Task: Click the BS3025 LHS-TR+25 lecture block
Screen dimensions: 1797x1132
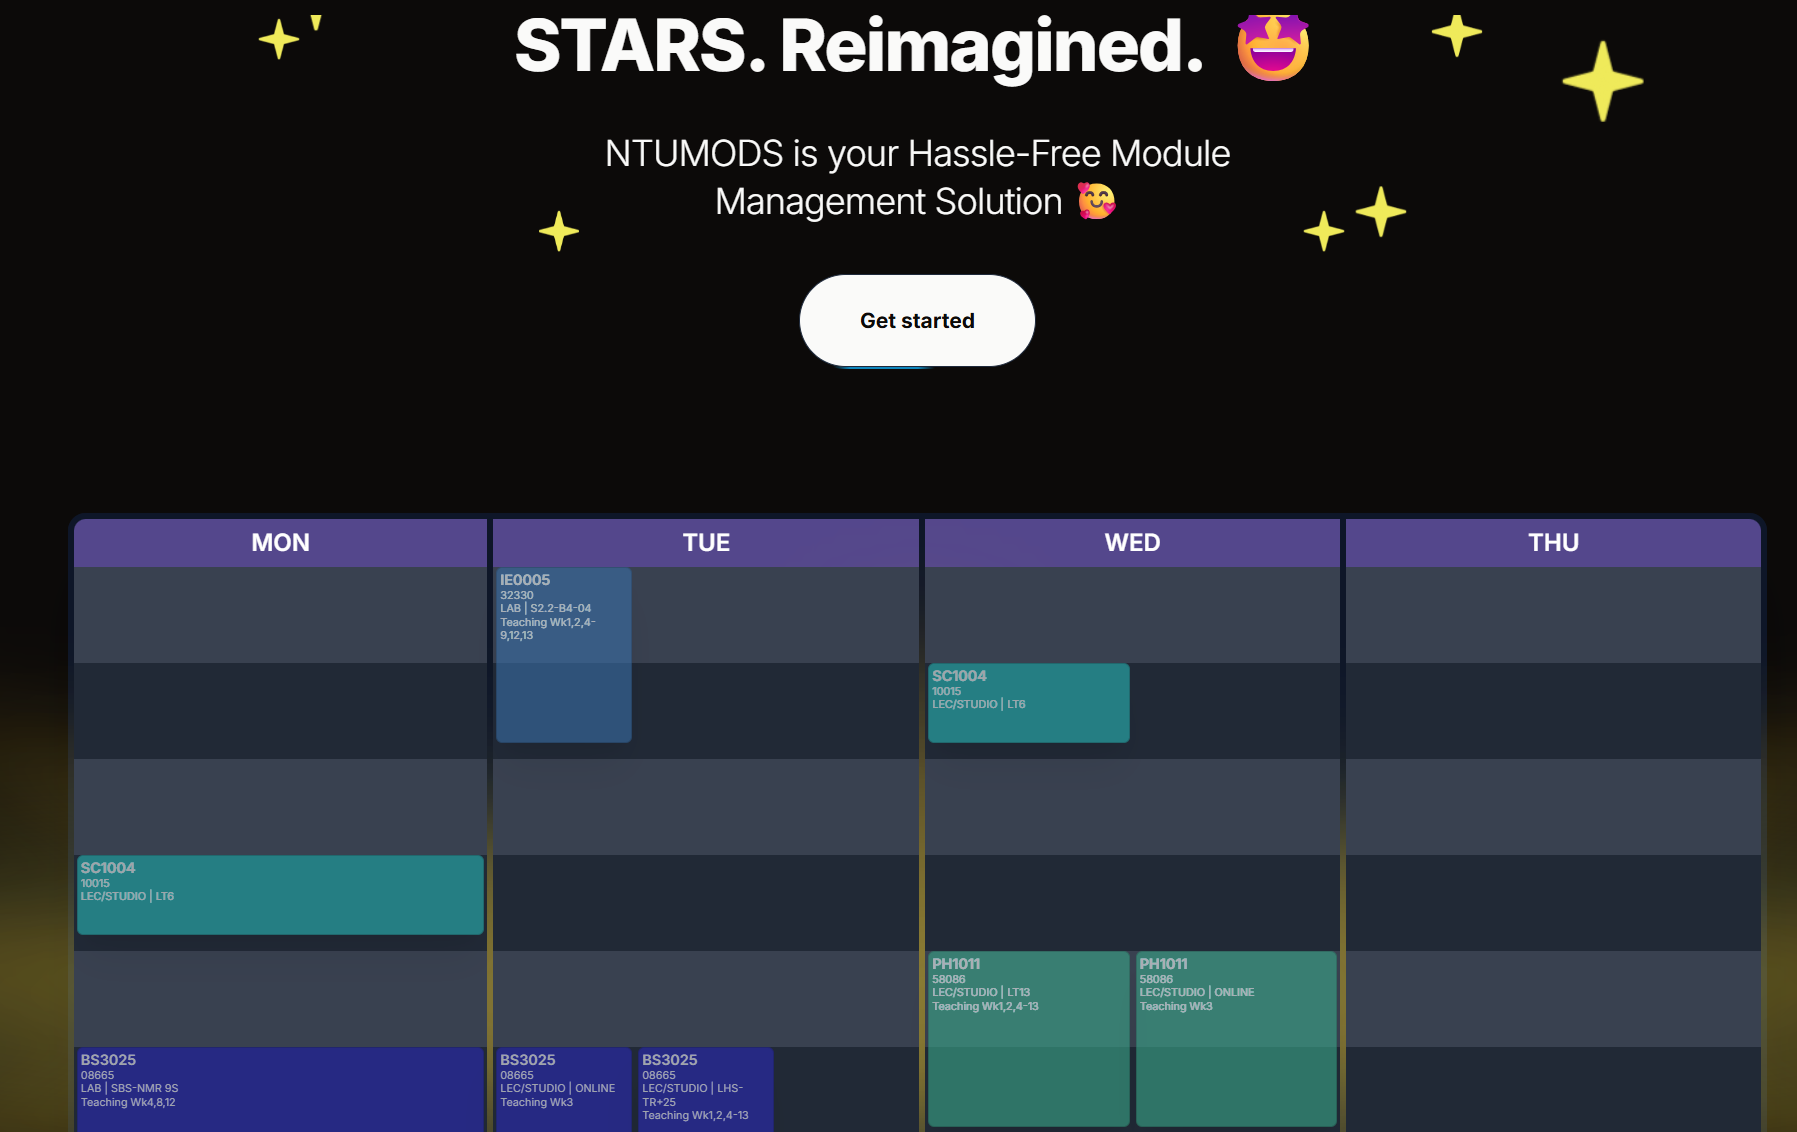Action: 705,1090
